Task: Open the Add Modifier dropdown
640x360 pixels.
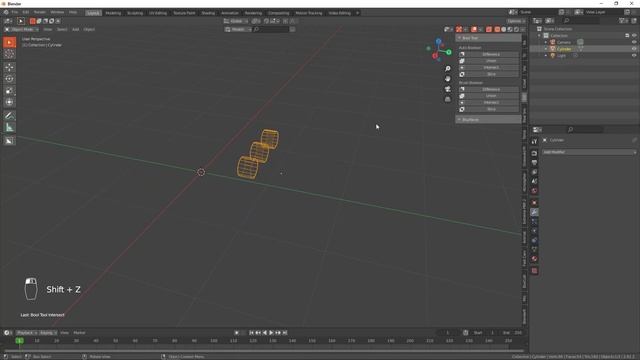Action: pyautogui.click(x=589, y=152)
